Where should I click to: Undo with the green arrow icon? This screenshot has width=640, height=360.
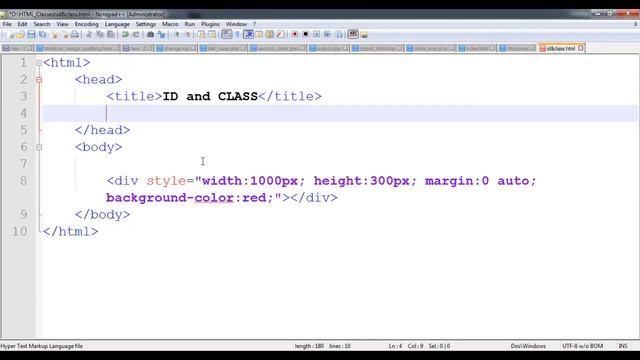coord(125,35)
